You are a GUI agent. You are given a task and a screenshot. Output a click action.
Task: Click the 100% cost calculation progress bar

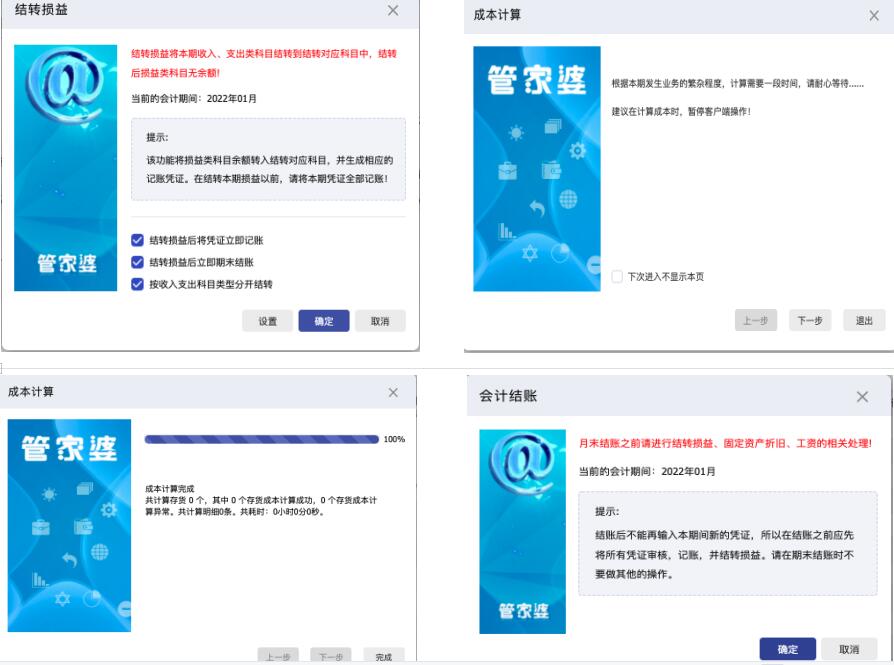(262, 439)
